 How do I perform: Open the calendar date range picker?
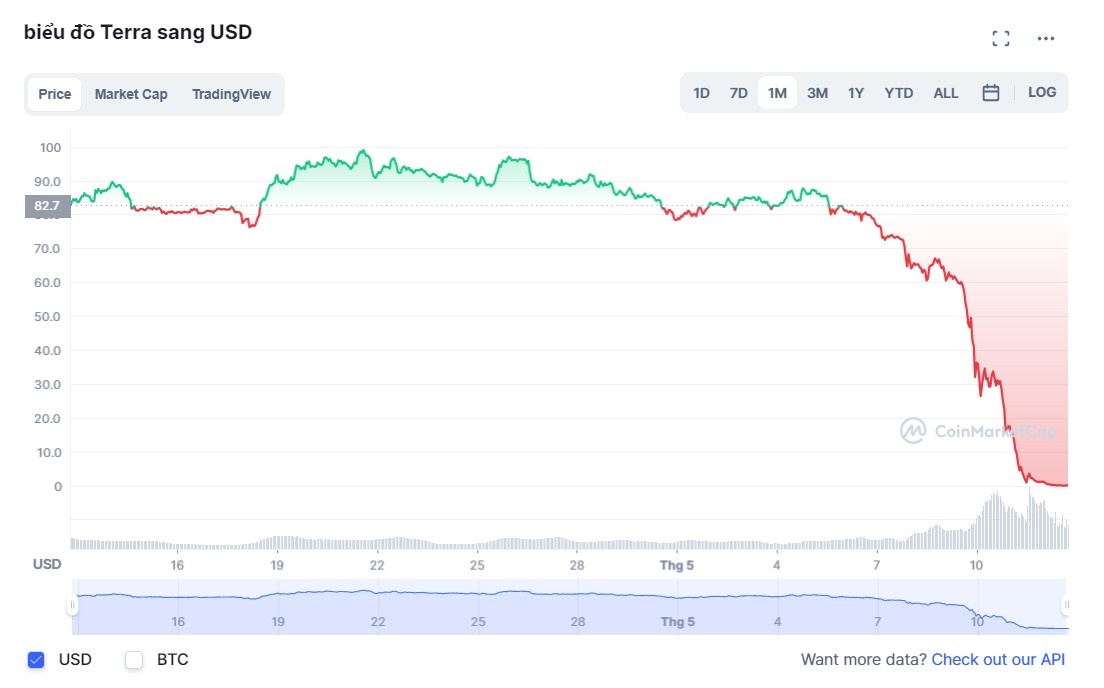(x=991, y=93)
